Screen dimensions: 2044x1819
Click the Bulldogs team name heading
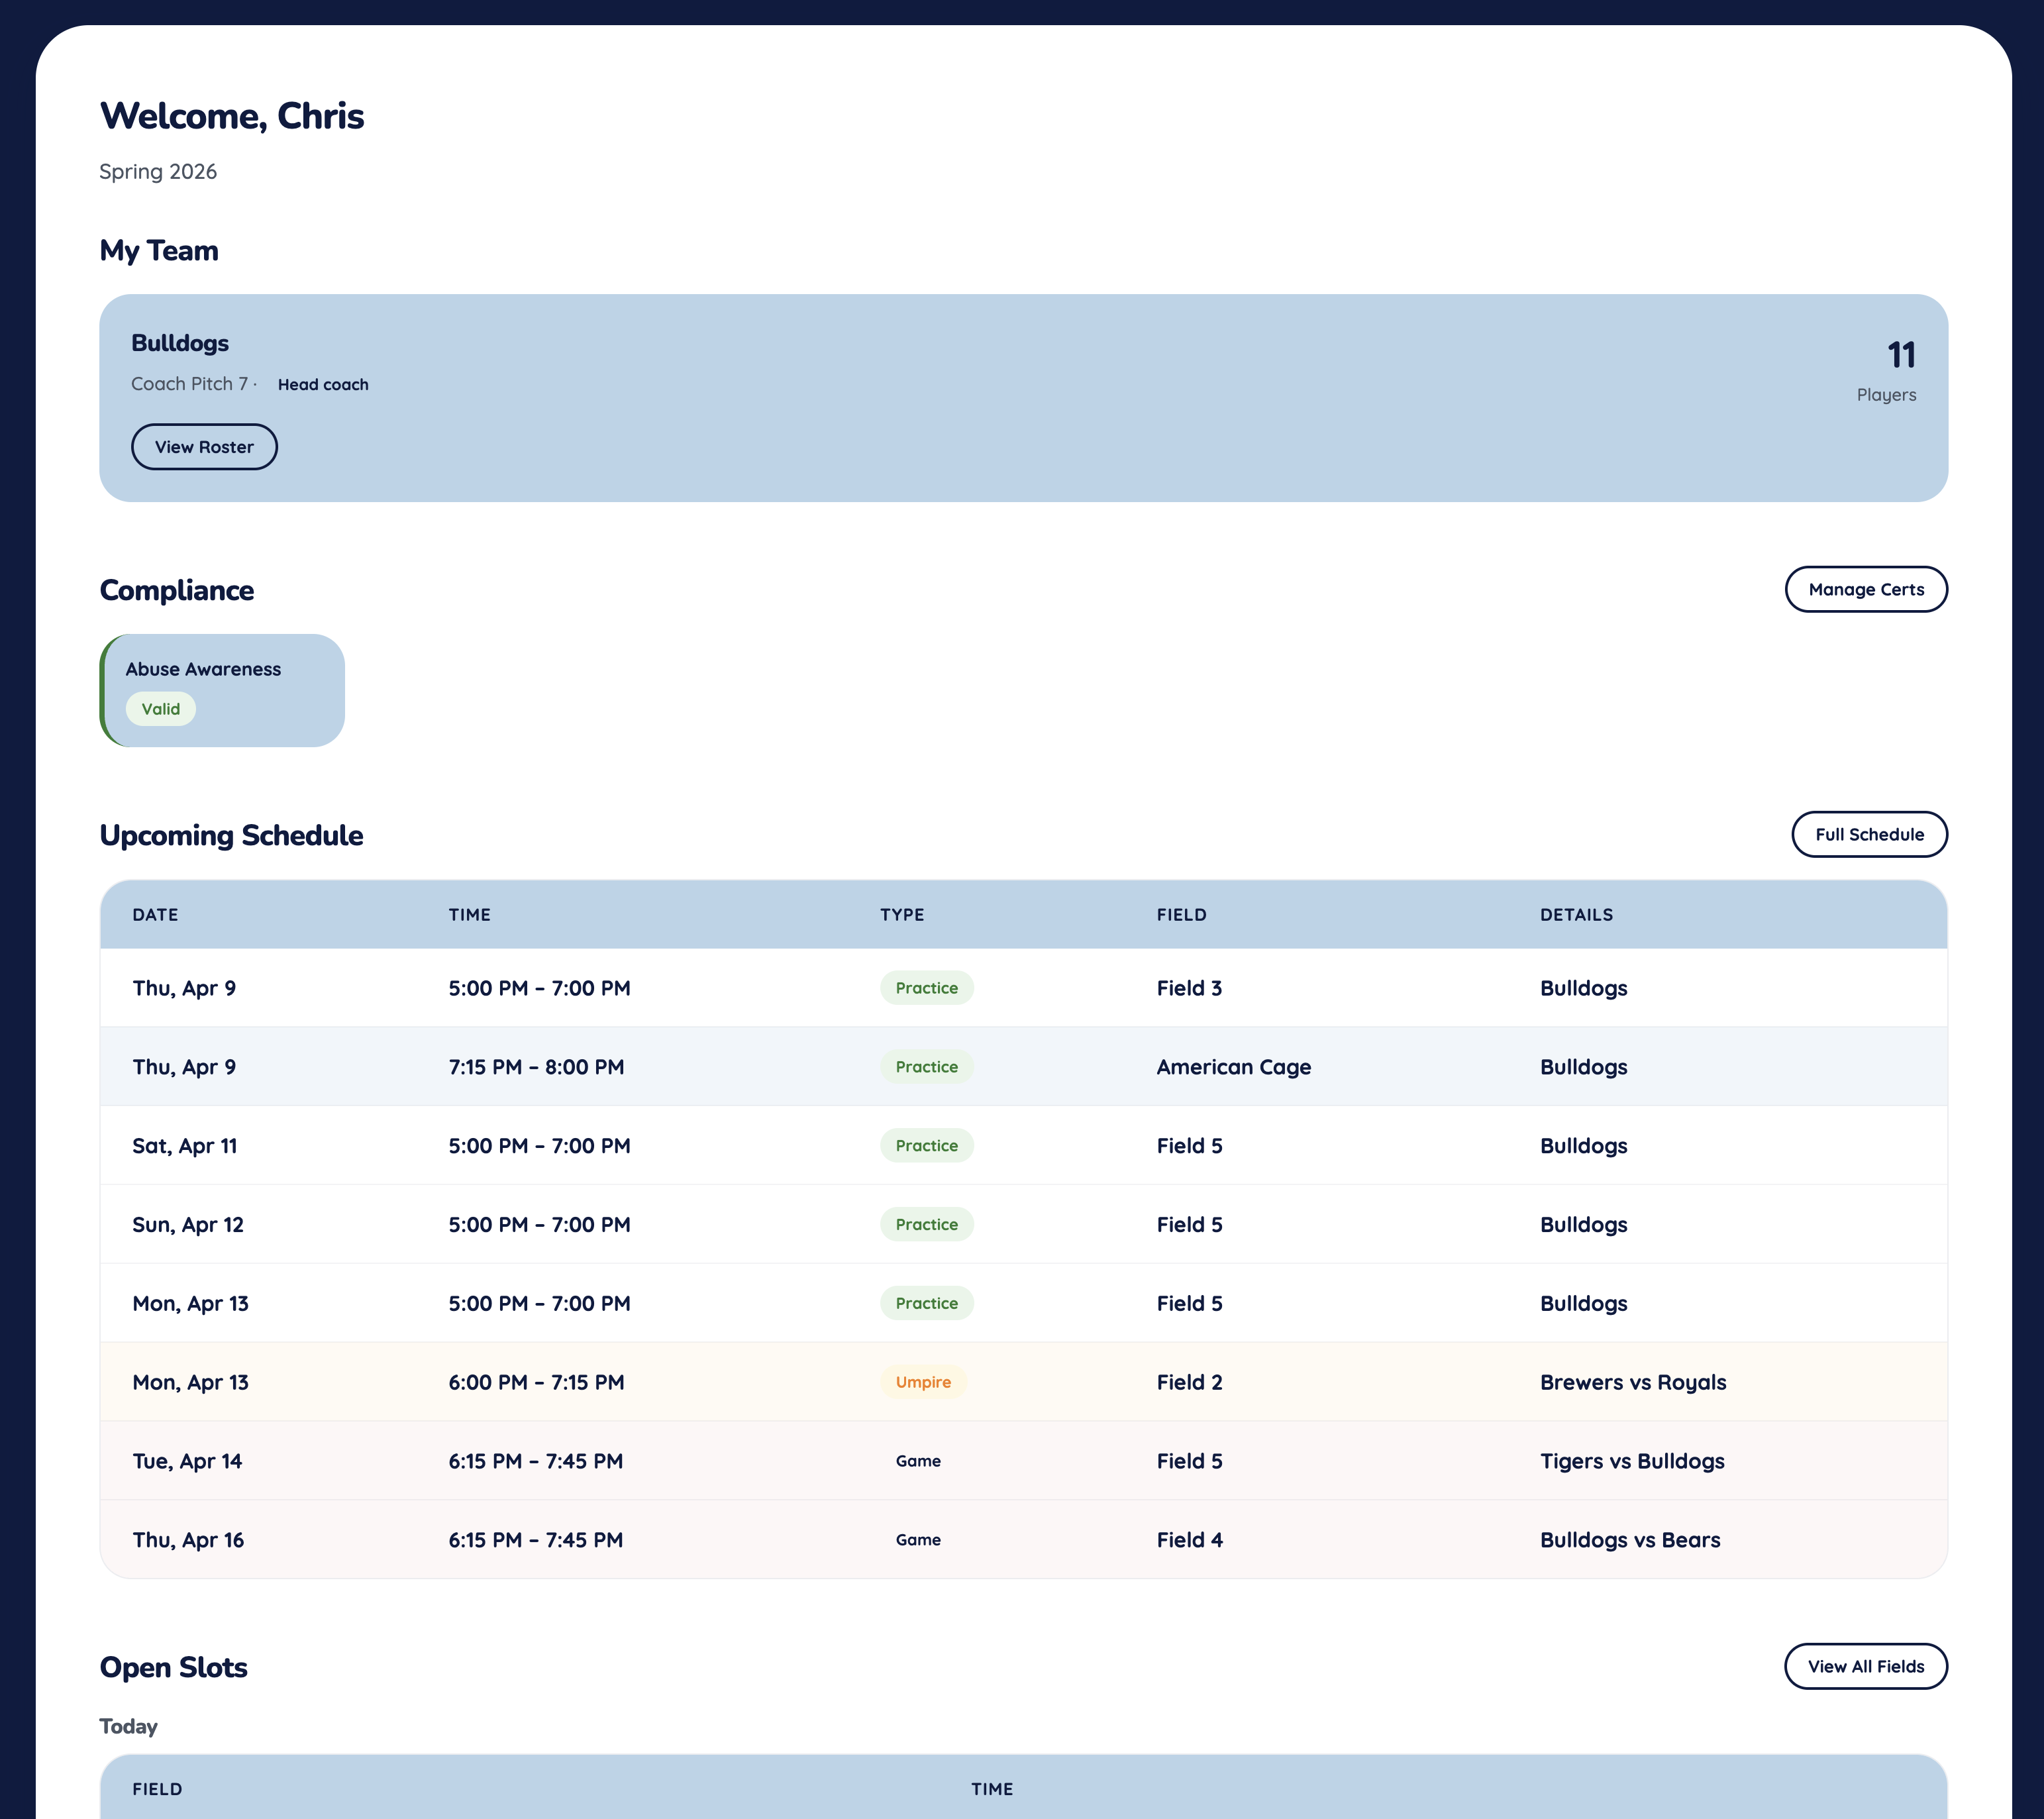click(x=180, y=343)
